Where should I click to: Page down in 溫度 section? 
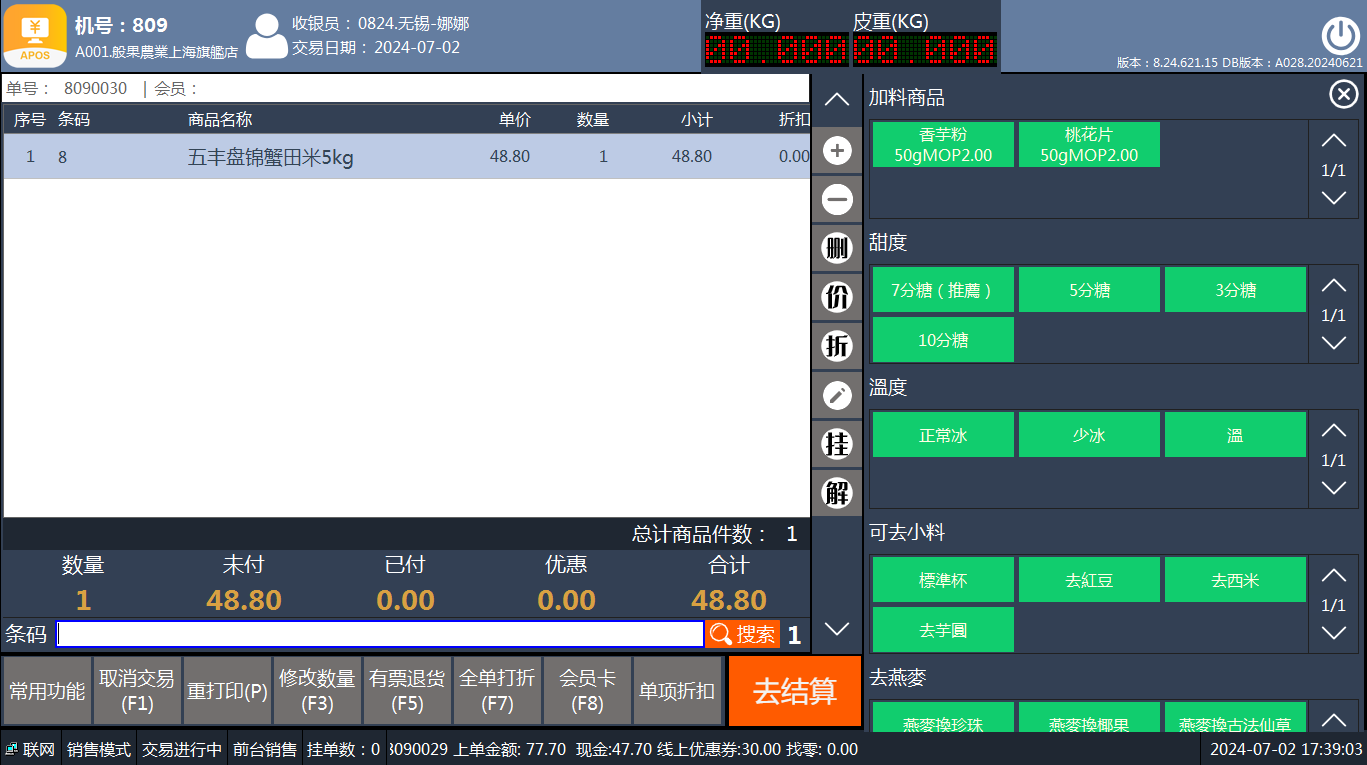tap(1334, 488)
